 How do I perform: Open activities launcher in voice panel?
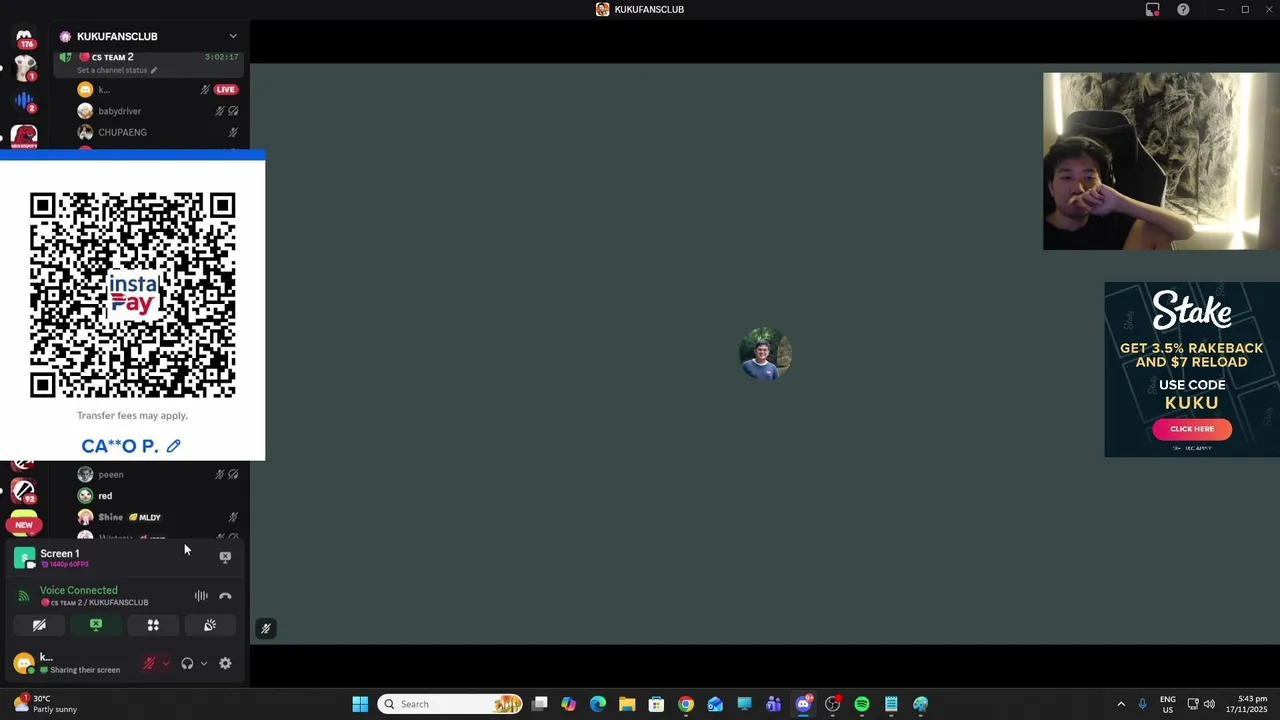click(x=153, y=625)
